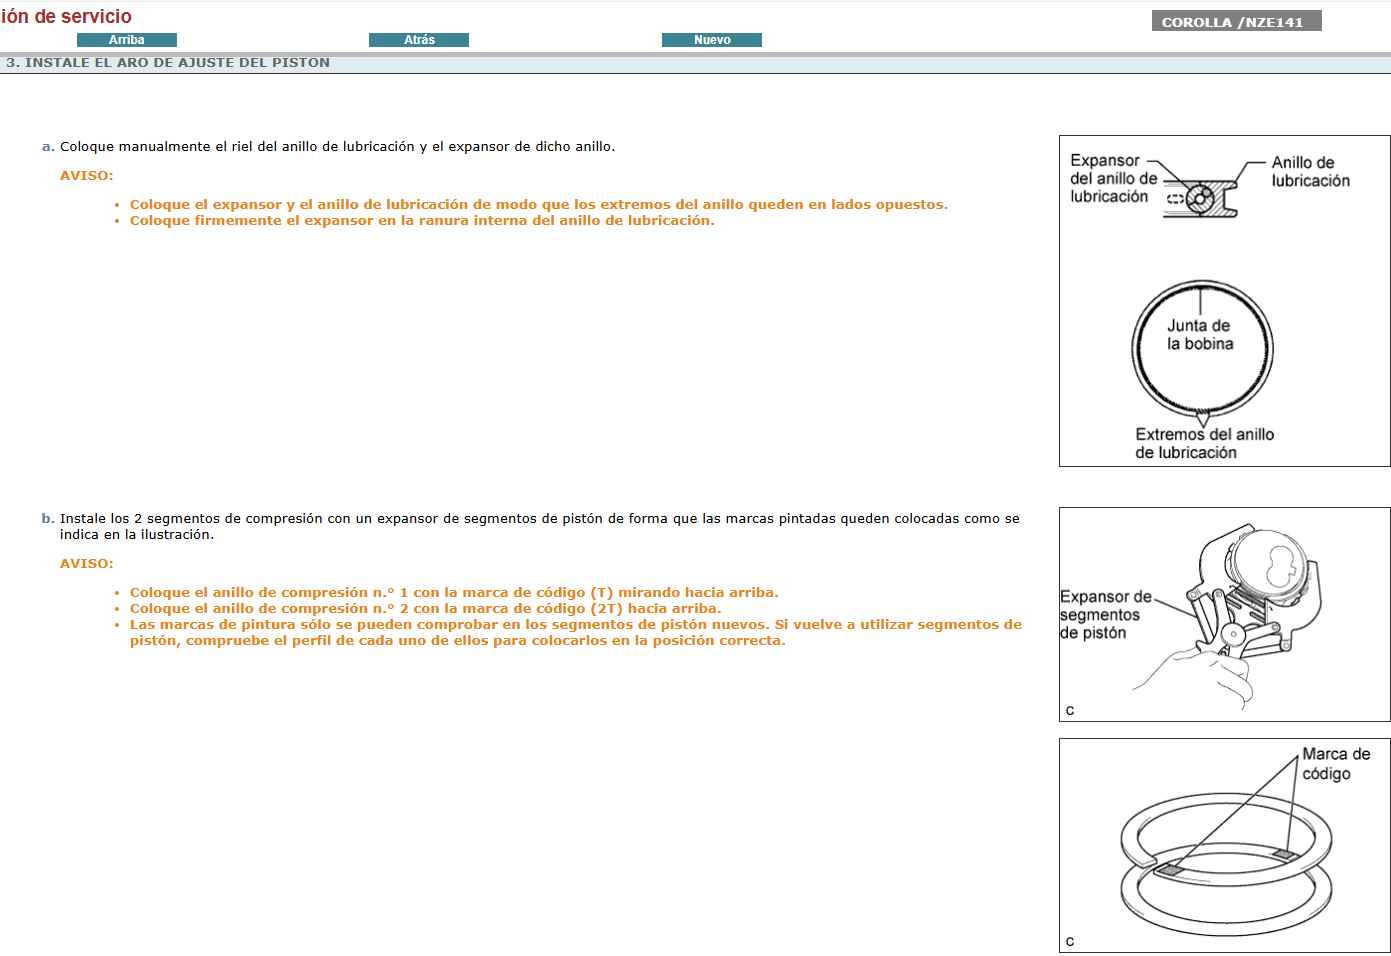Open the oil ring expander diagram illustration
1391x956 pixels.
[1224, 301]
